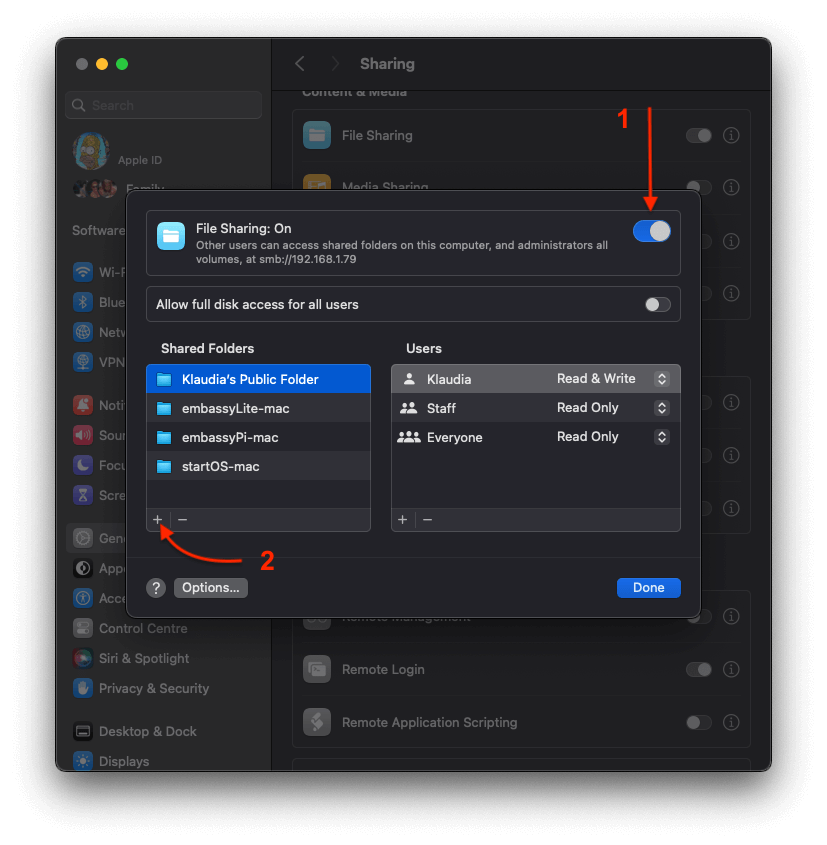Click the Search field in sidebar

tap(164, 105)
